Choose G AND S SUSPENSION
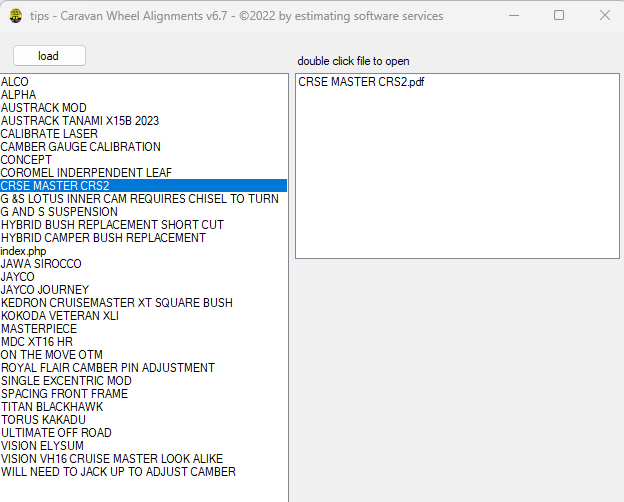 pyautogui.click(x=144, y=212)
